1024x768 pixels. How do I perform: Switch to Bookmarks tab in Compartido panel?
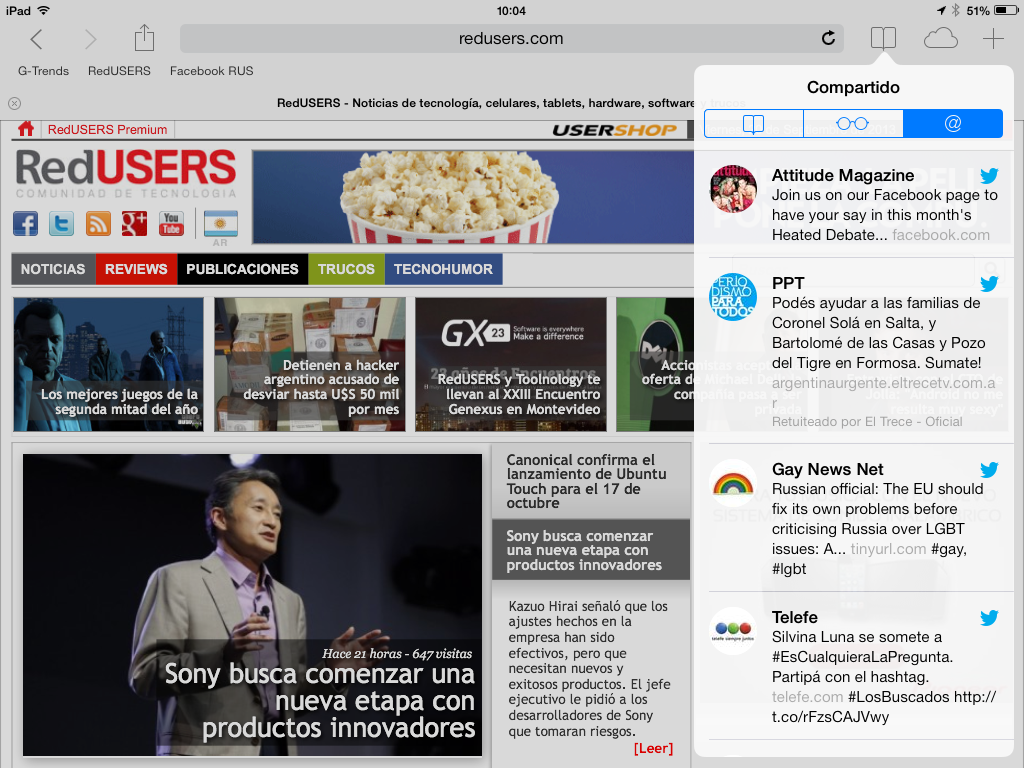(x=754, y=123)
